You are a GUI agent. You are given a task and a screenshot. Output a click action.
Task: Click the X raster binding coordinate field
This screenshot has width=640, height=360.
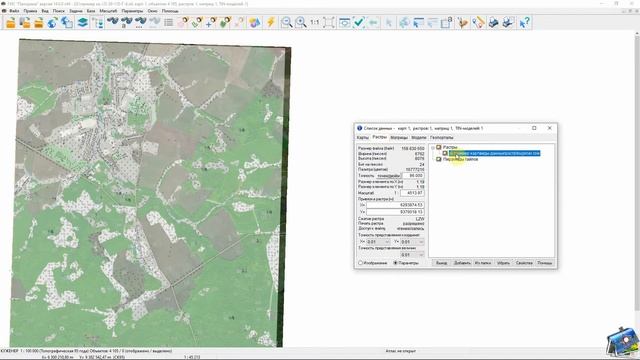pos(395,205)
